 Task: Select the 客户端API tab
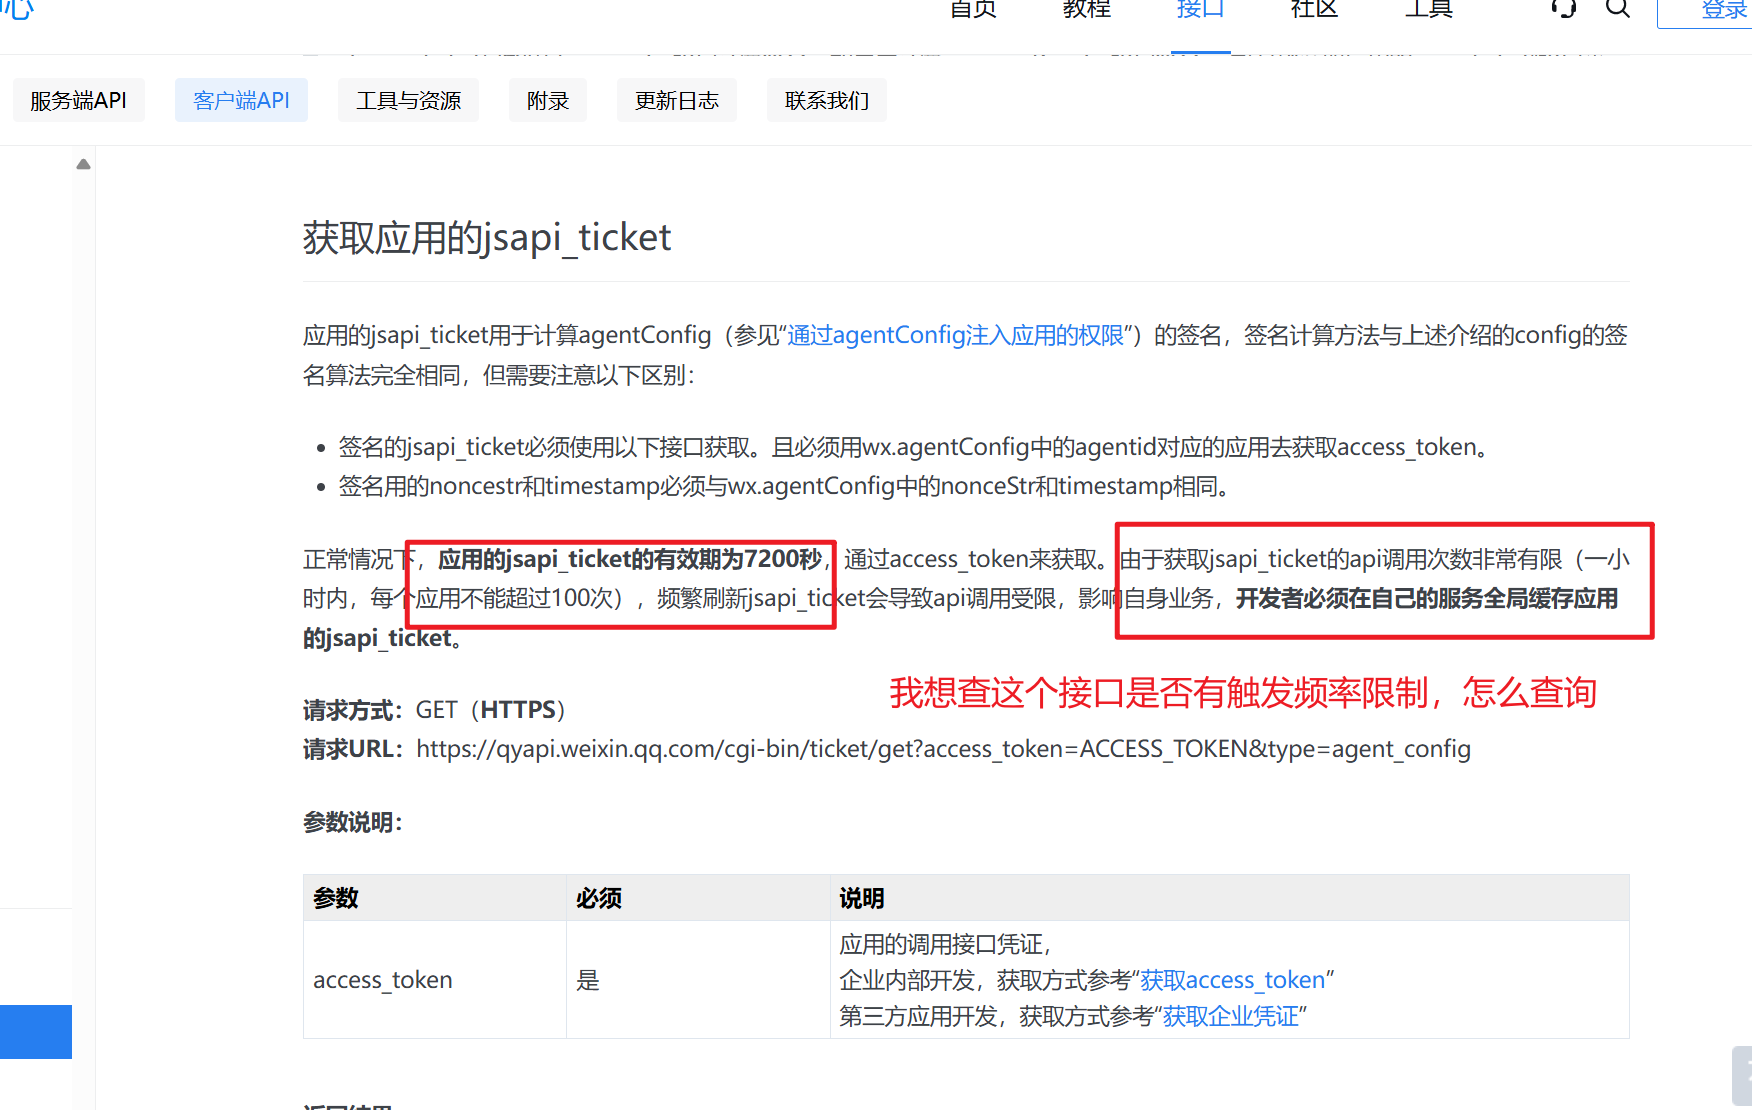(241, 99)
